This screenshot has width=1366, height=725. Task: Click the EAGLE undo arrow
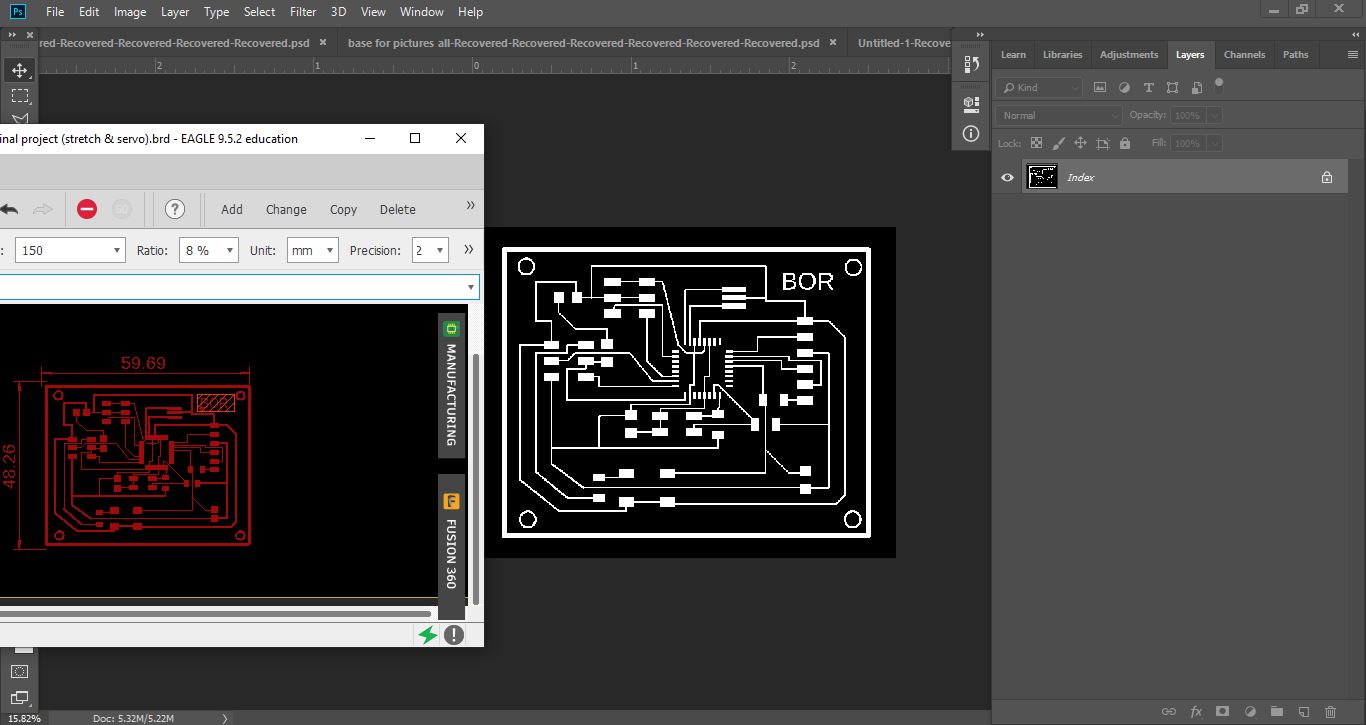pos(9,209)
